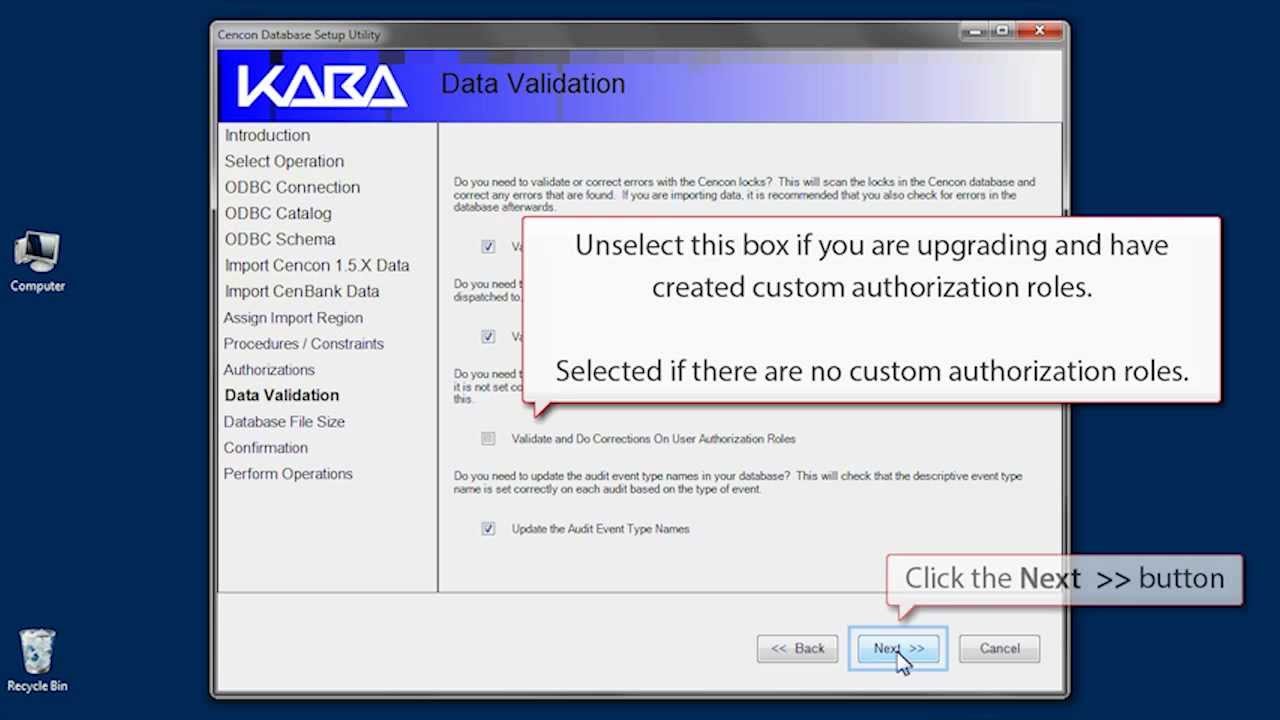Image resolution: width=1280 pixels, height=720 pixels.
Task: Select Procedures / Constraints step
Action: click(x=304, y=343)
